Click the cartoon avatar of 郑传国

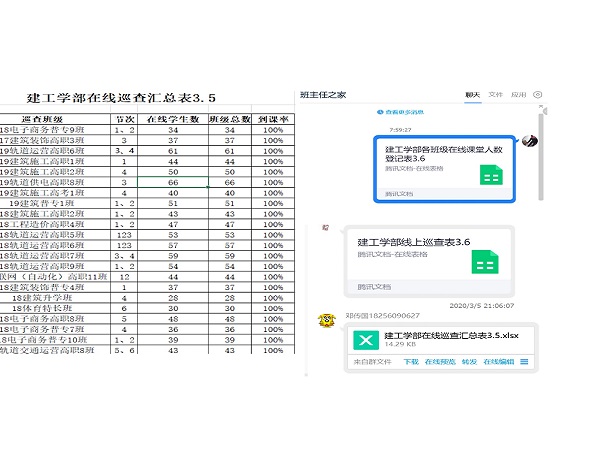point(325,320)
